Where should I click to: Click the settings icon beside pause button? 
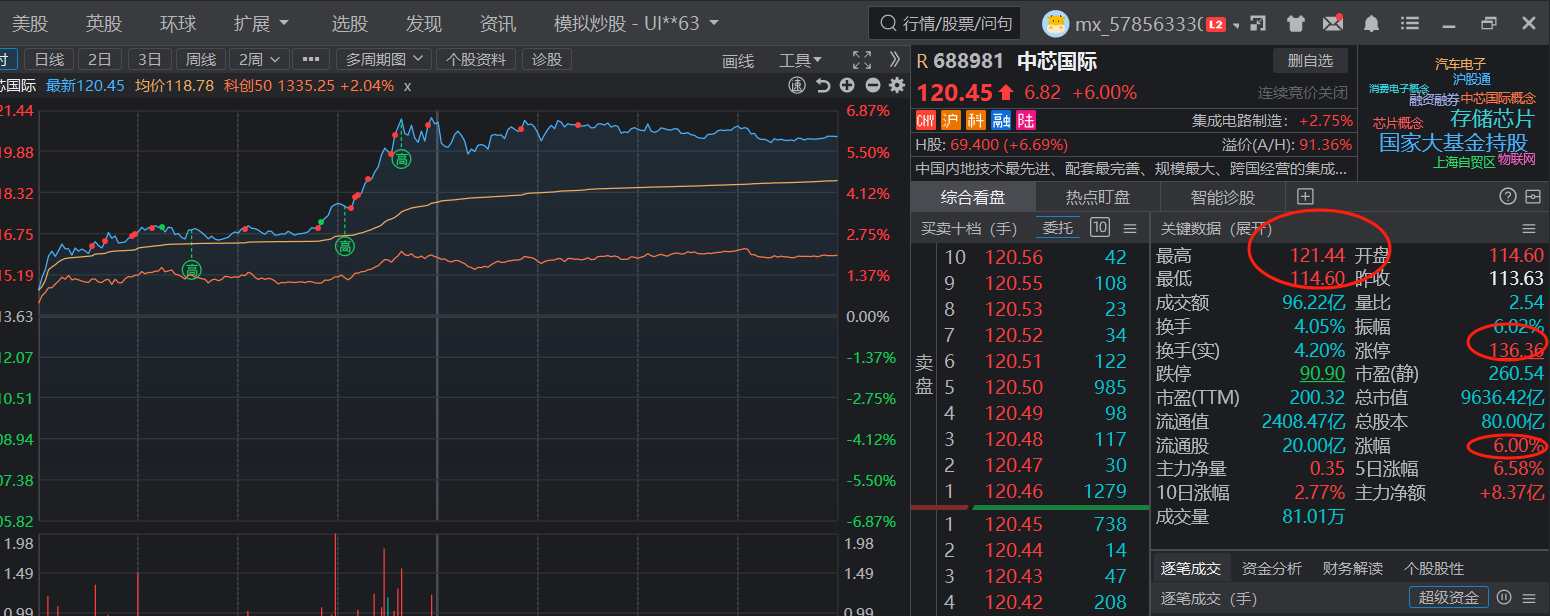tap(1530, 597)
